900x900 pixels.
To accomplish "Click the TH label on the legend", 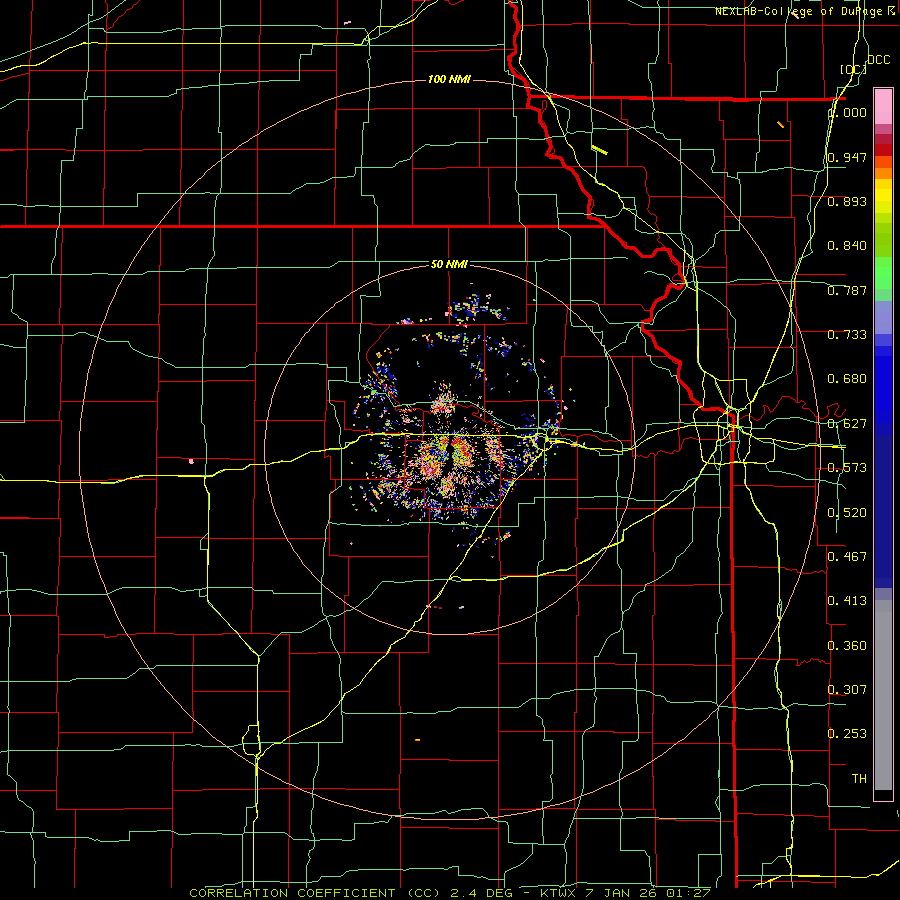I will (x=859, y=778).
